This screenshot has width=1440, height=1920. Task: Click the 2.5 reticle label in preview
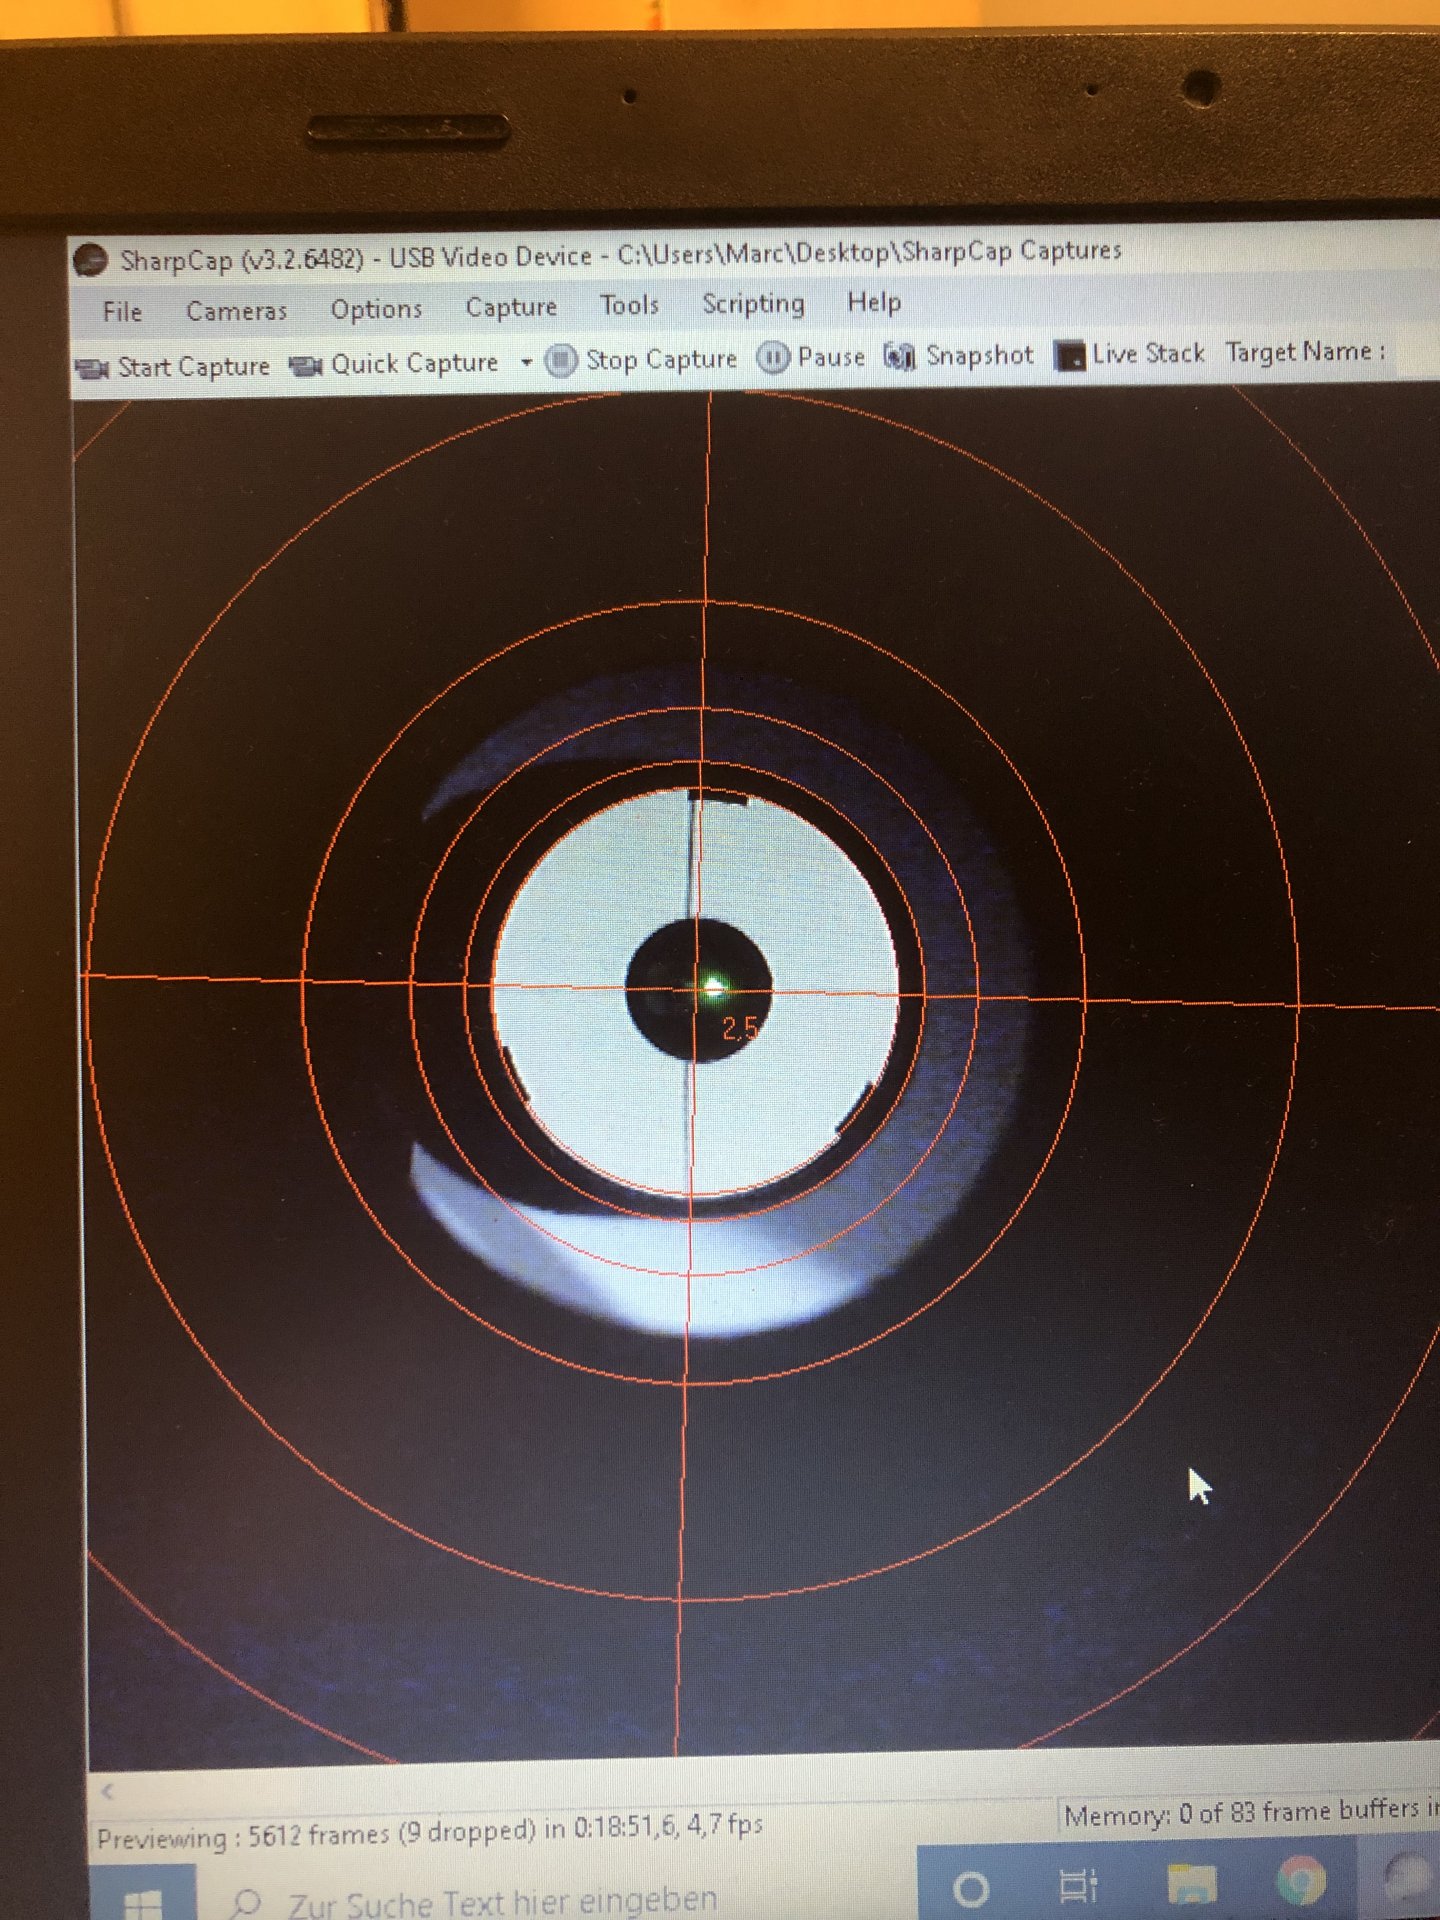pos(740,1028)
